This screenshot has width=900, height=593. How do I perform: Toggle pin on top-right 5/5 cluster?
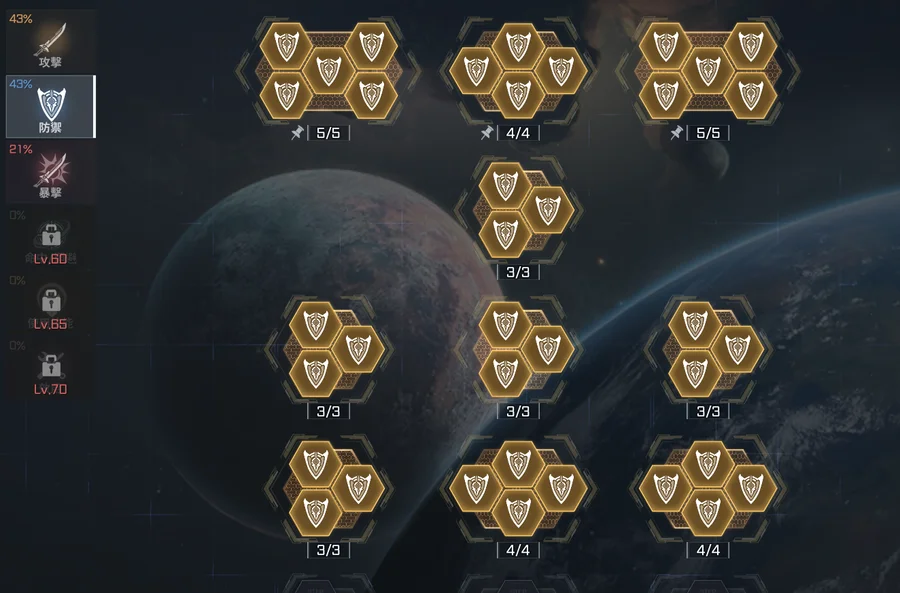(x=676, y=133)
